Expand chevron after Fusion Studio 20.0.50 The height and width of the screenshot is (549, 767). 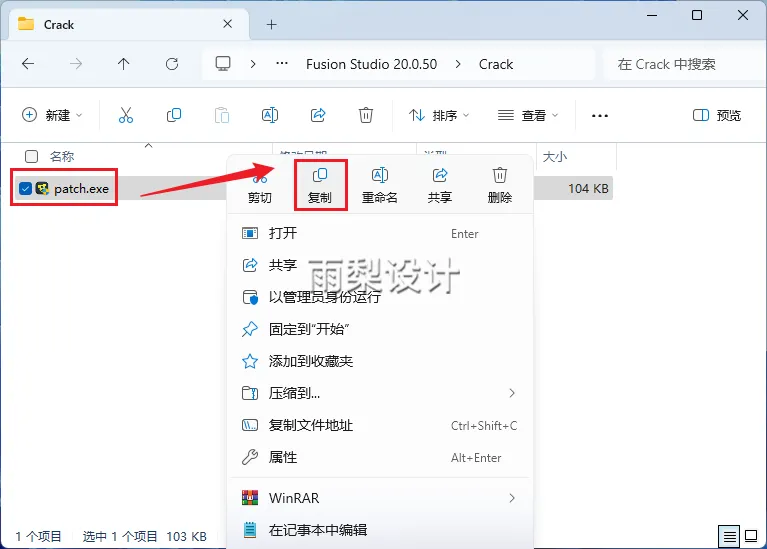[458, 64]
